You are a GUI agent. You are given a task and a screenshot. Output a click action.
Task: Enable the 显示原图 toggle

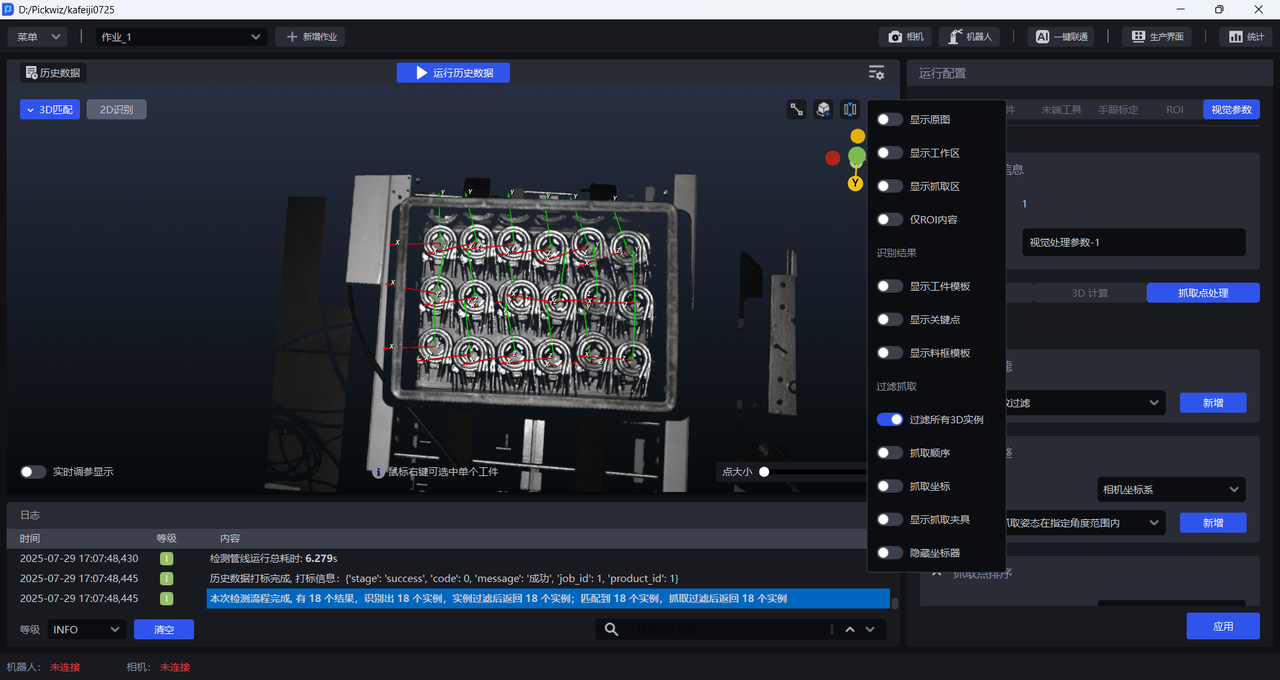coord(889,120)
